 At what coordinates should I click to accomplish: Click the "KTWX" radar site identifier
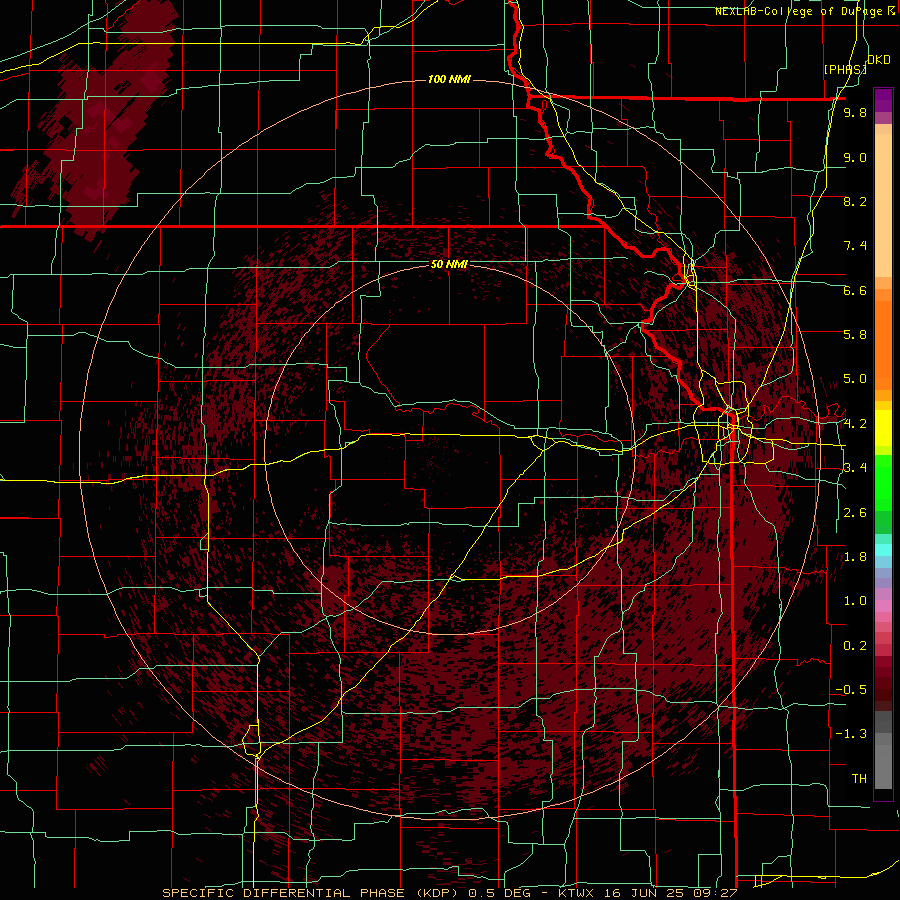click(x=576, y=893)
